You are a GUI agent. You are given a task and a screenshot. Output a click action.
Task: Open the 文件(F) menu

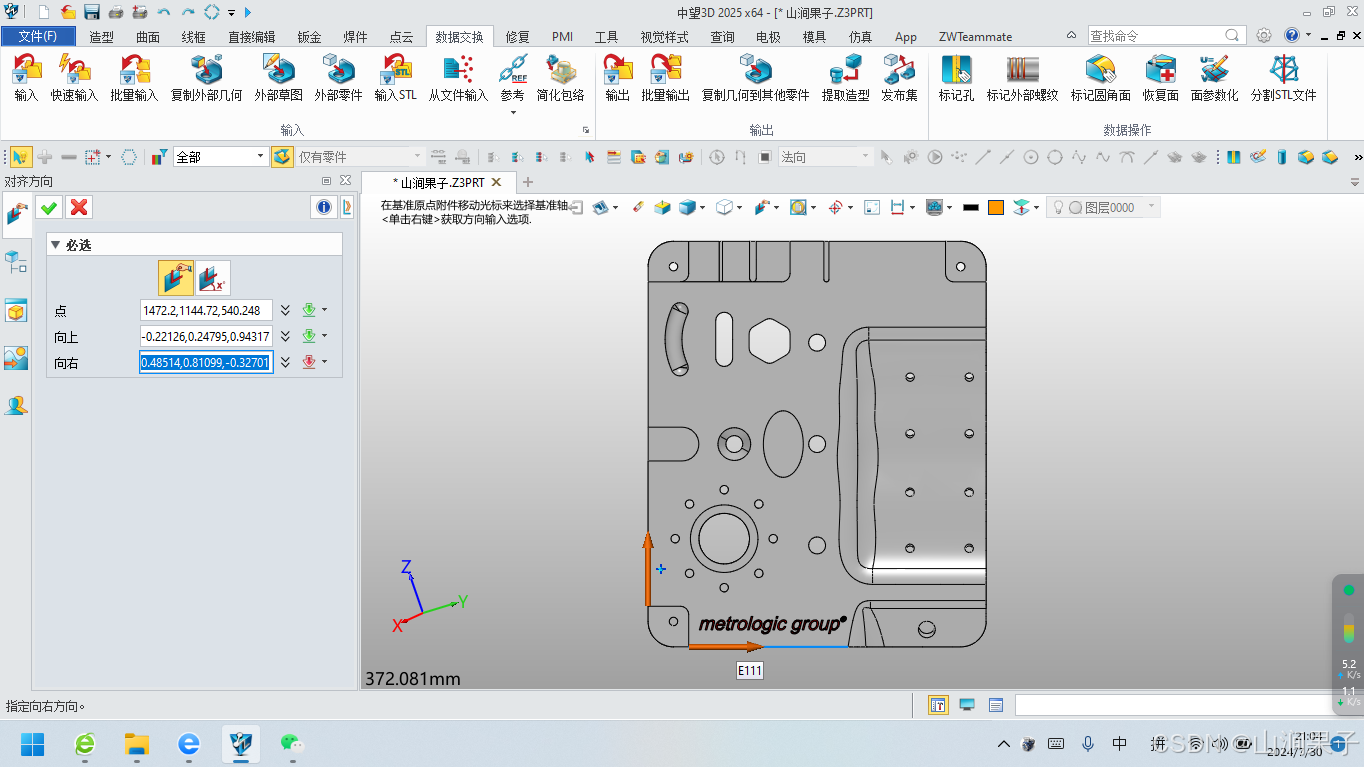click(38, 36)
